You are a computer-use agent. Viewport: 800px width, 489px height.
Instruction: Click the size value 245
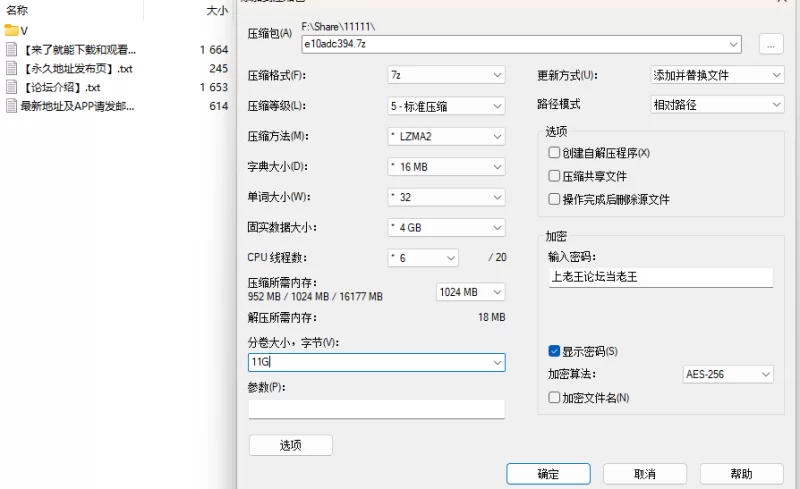click(218, 68)
